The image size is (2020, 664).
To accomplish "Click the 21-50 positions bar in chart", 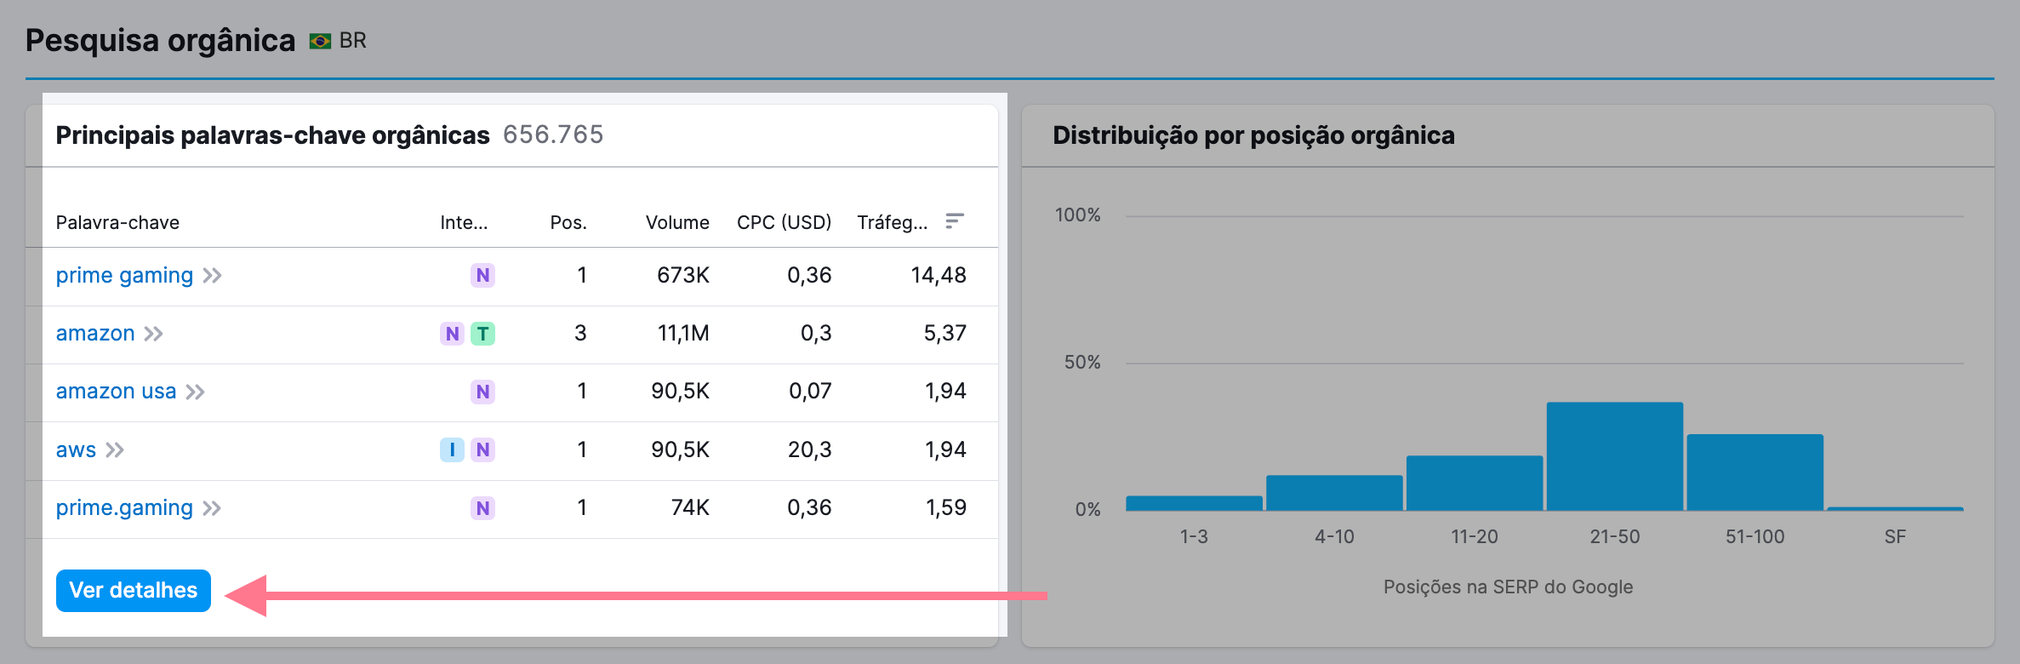I will (x=1615, y=456).
